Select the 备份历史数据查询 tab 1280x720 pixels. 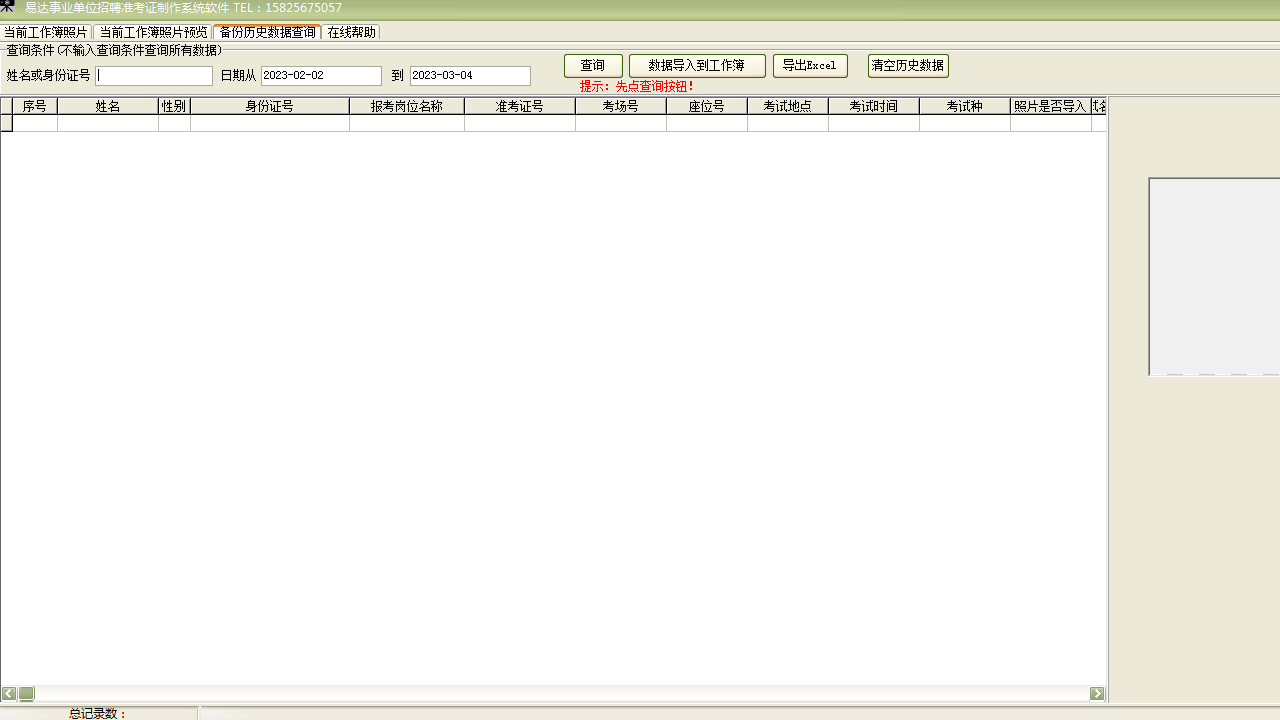point(267,32)
